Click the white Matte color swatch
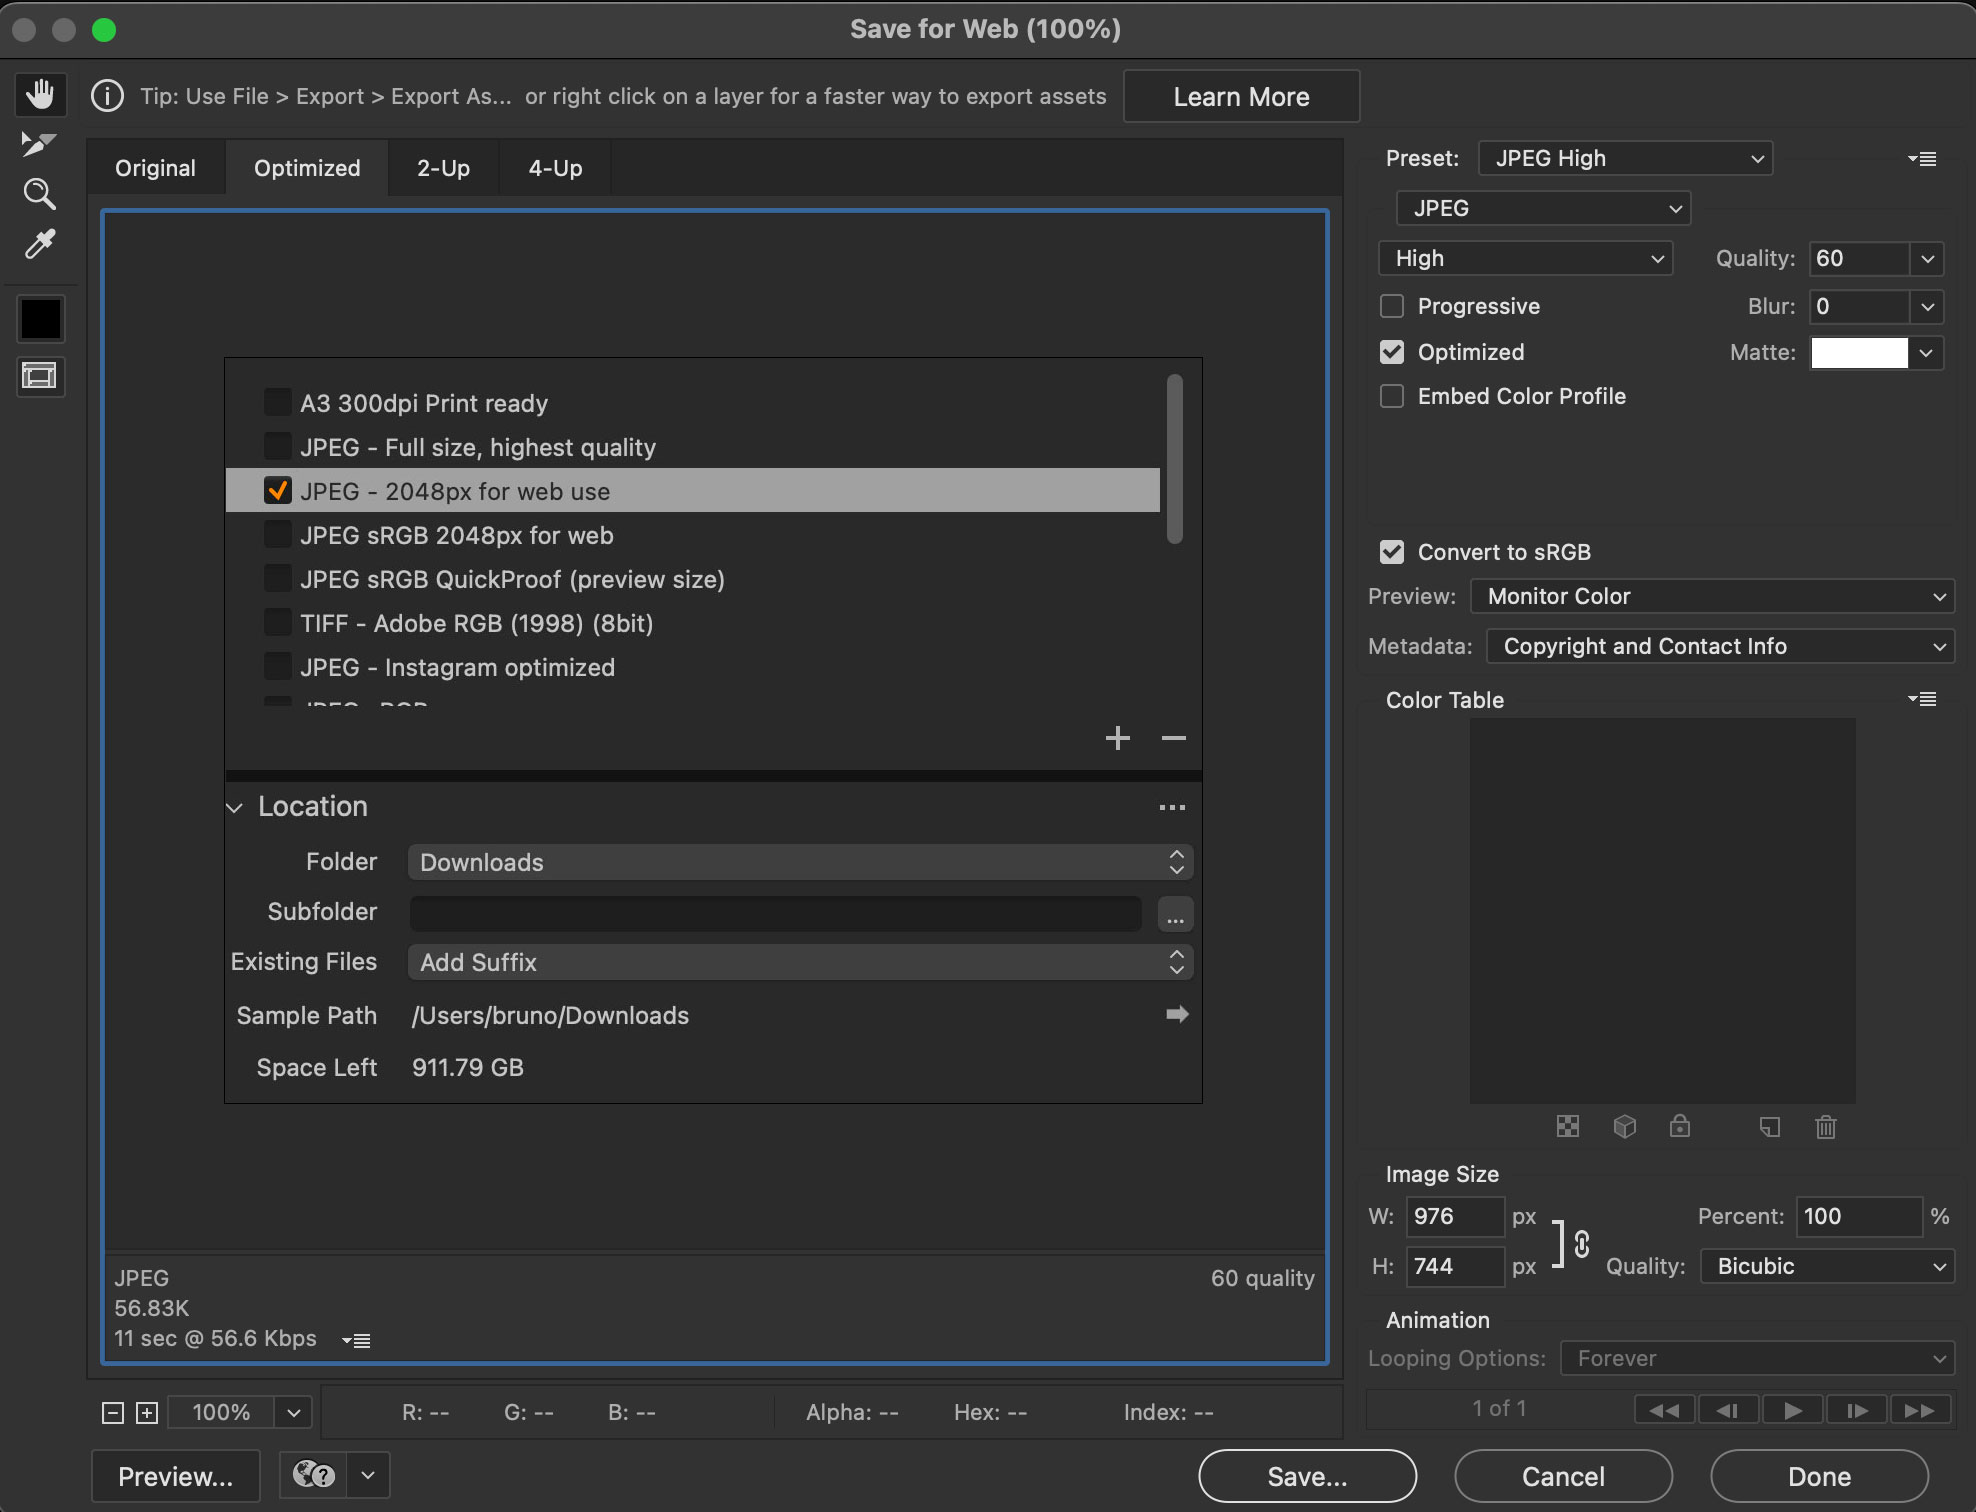 click(x=1859, y=352)
